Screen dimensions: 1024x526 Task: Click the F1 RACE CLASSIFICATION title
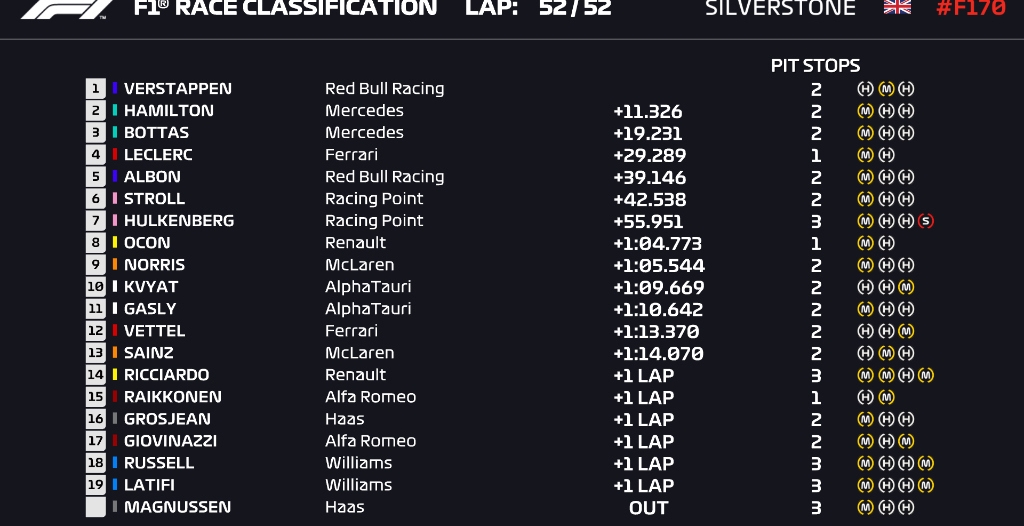285,8
